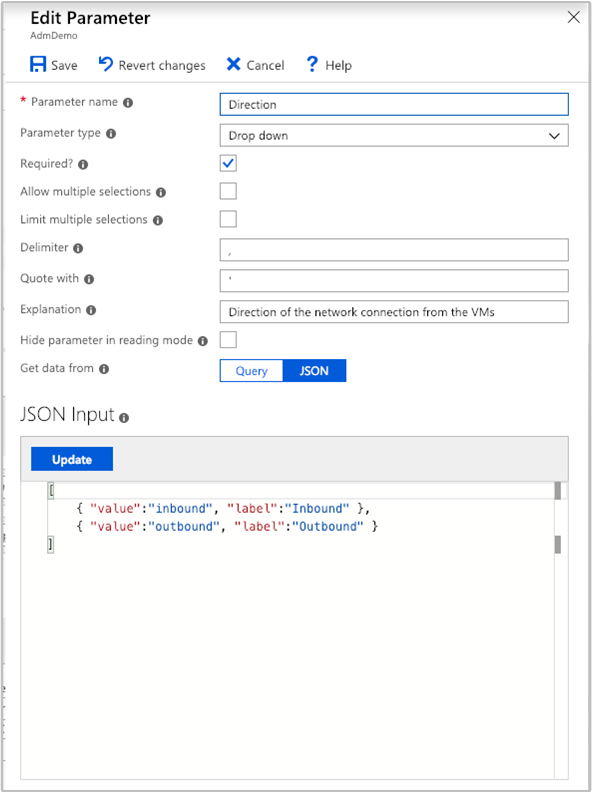
Task: Open the Parameter type Drop down list
Action: [394, 136]
